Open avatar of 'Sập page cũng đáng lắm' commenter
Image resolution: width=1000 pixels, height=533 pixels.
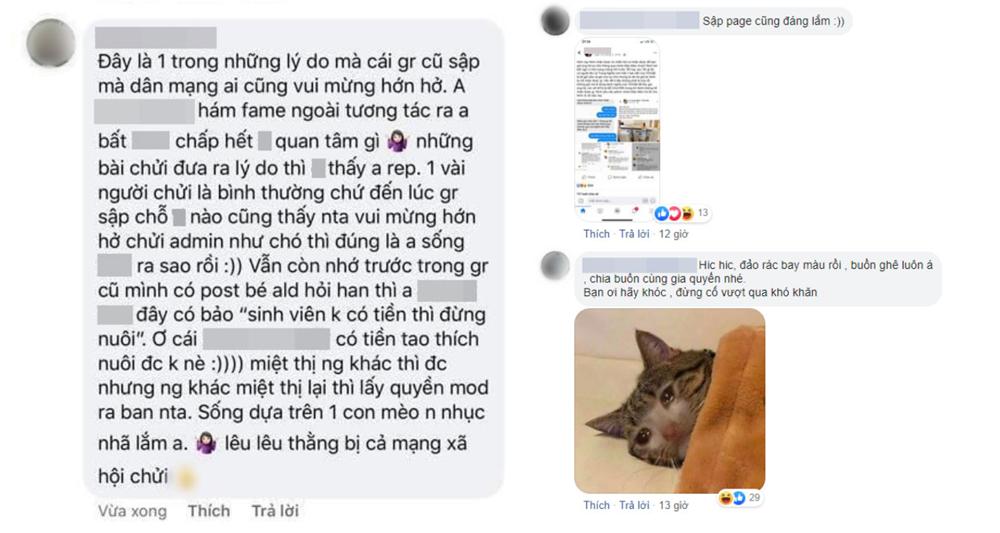point(555,21)
